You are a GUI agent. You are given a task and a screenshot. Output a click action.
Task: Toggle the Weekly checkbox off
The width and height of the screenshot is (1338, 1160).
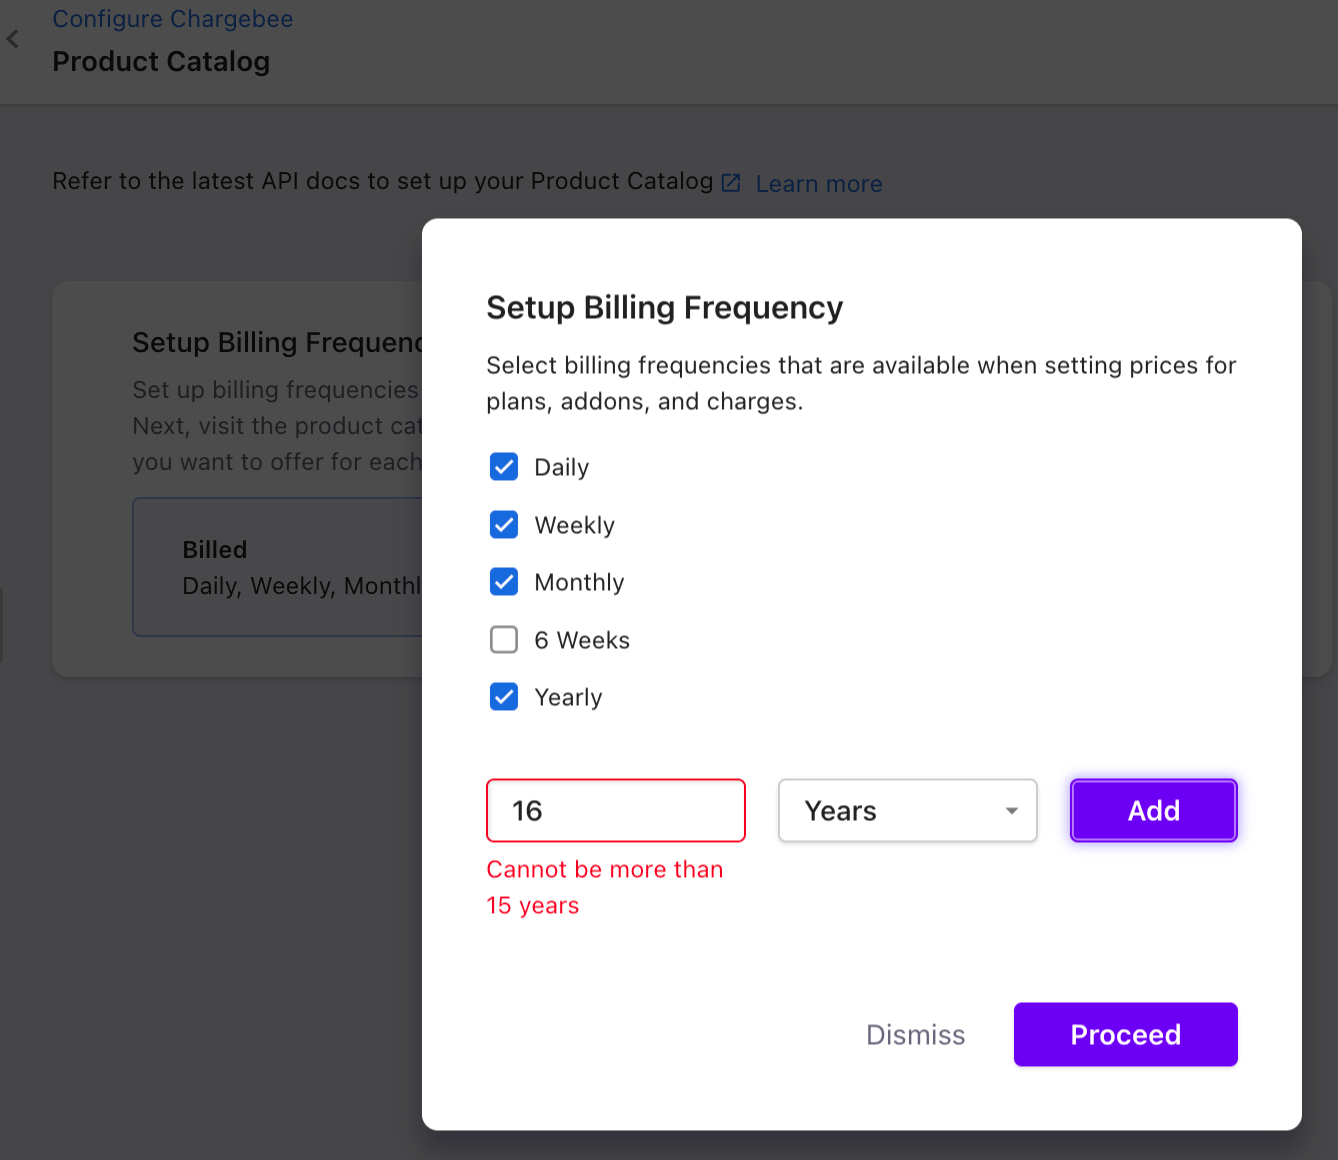pyautogui.click(x=504, y=525)
